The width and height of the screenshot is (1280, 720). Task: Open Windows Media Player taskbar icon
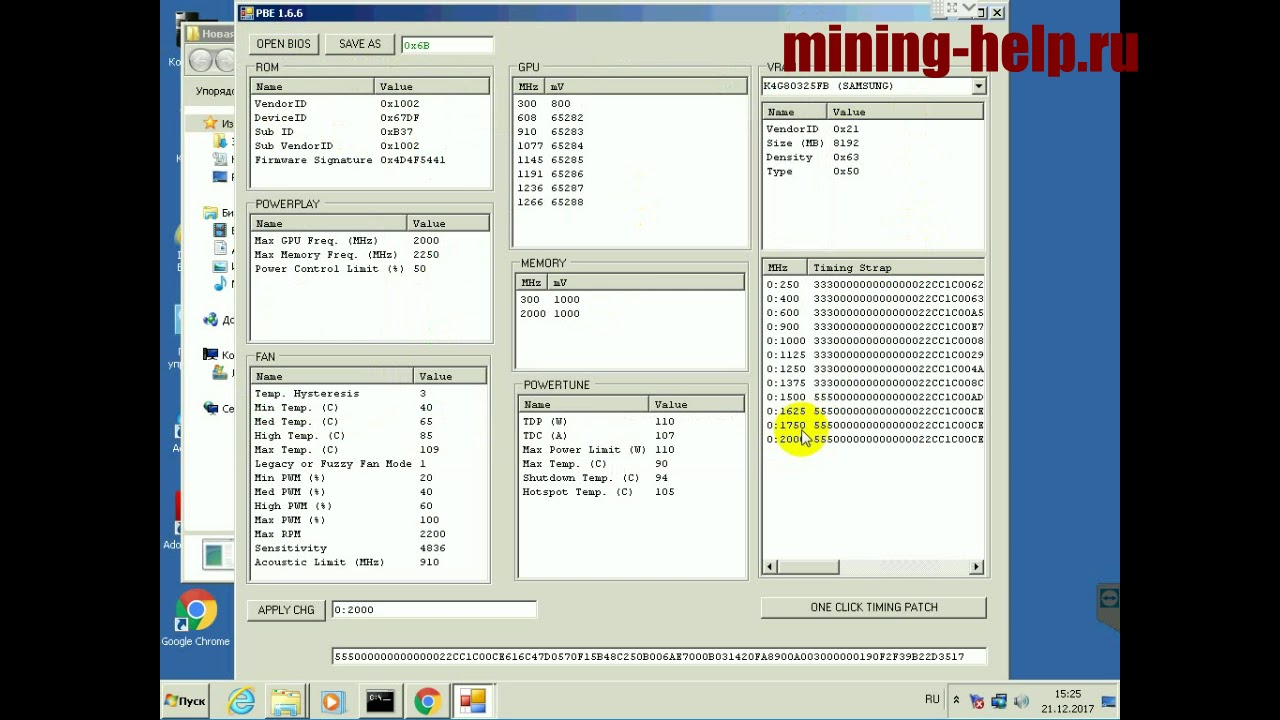pyautogui.click(x=332, y=701)
